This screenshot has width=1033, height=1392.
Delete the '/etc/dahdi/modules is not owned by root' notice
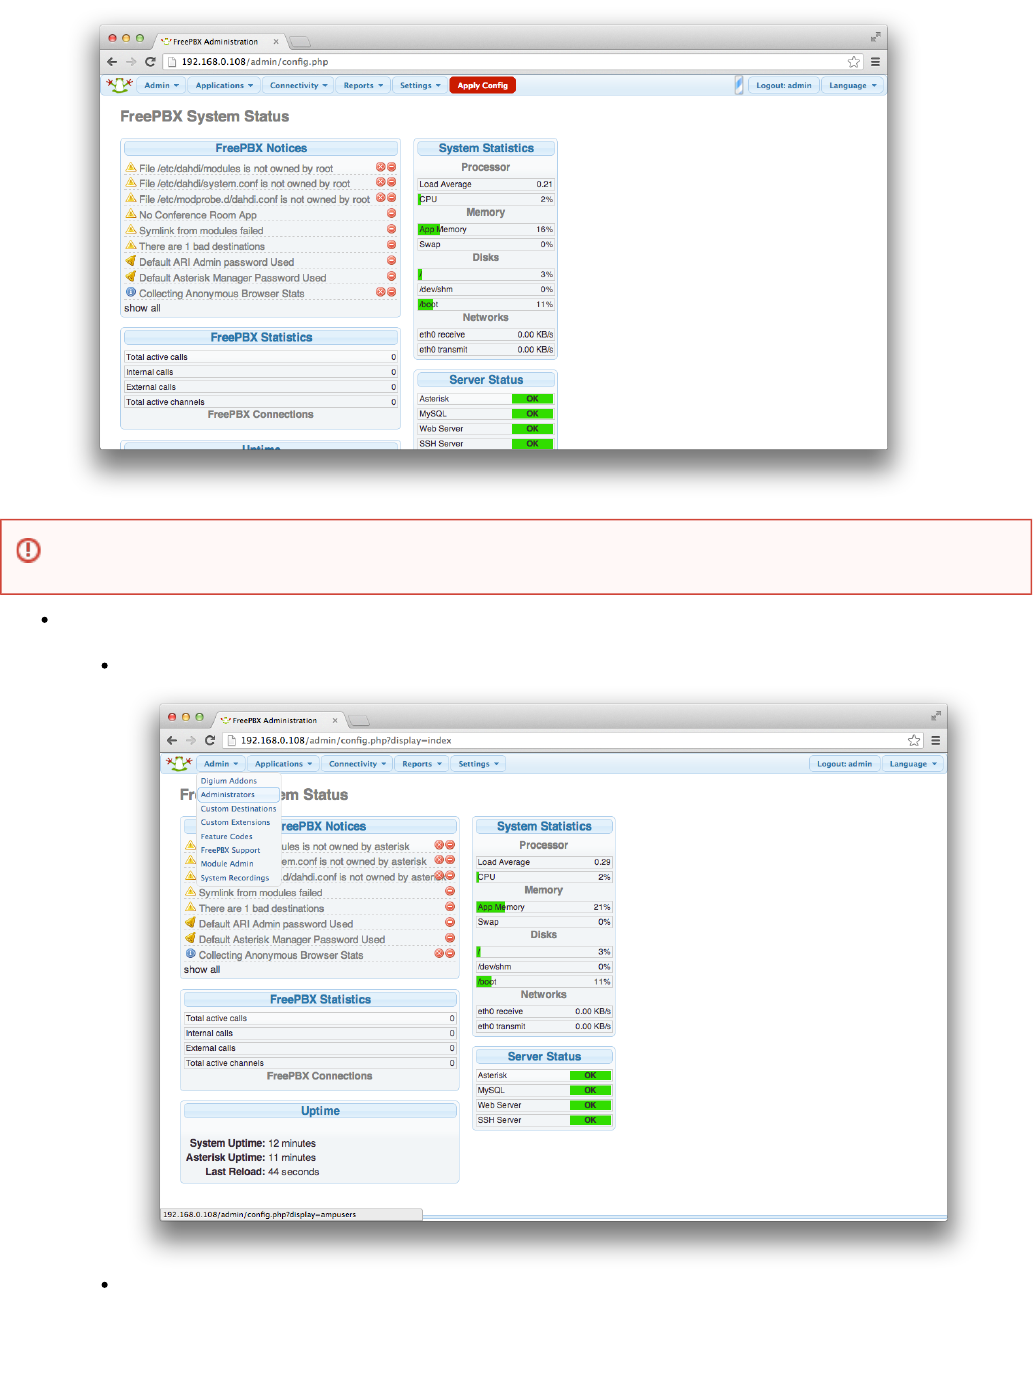pos(380,167)
